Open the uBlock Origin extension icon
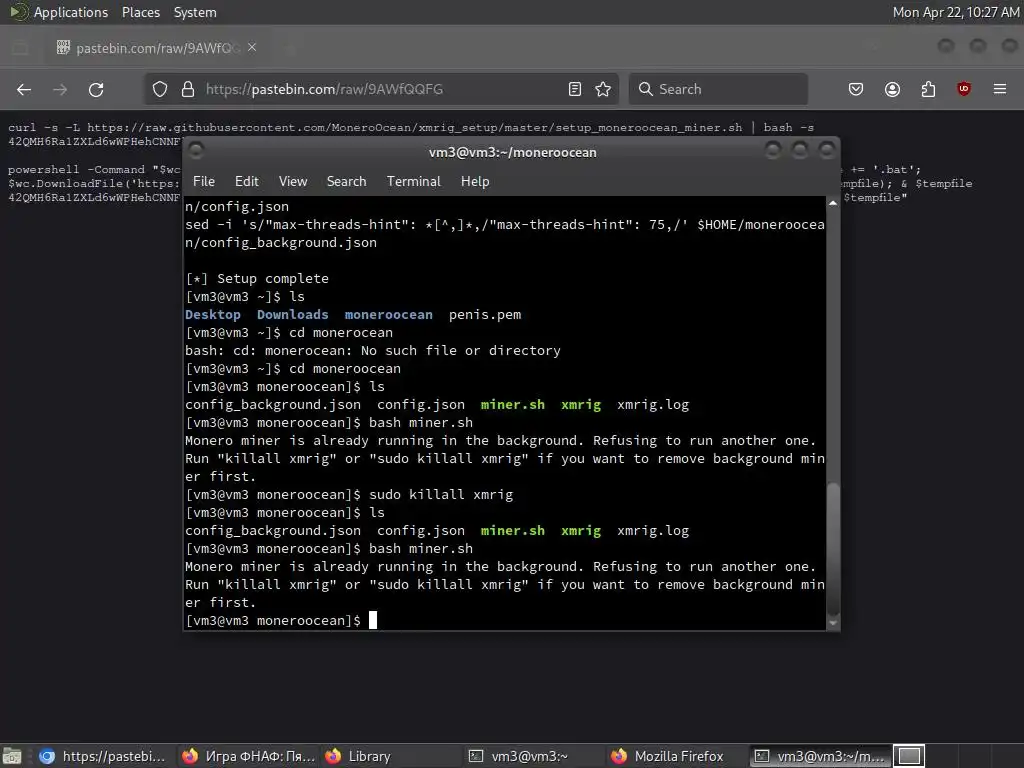Viewport: 1024px width, 768px height. click(964, 89)
